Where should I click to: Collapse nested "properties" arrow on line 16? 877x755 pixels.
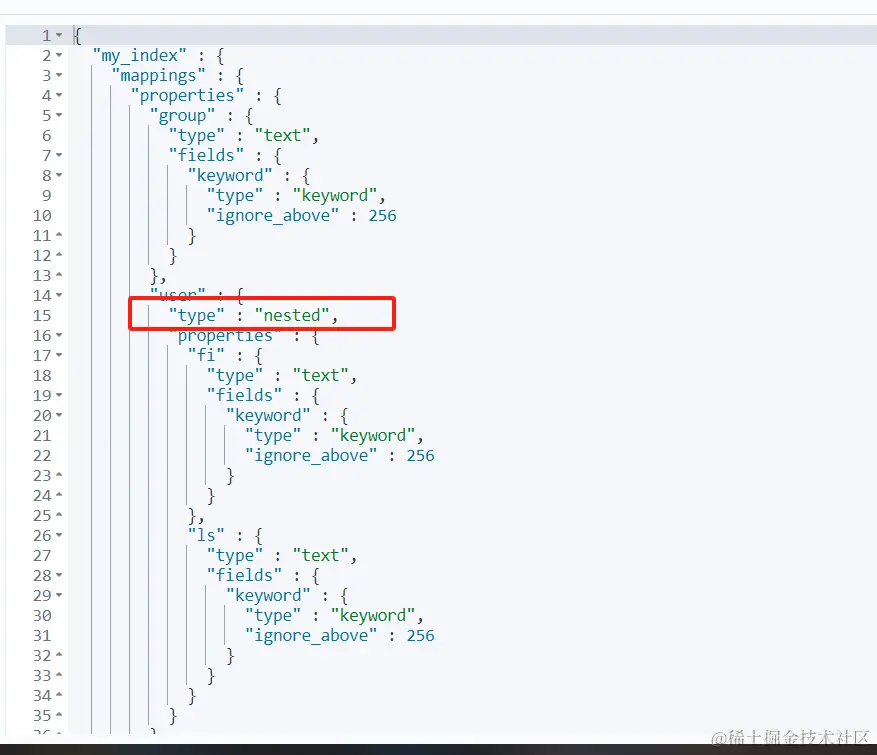click(x=59, y=336)
